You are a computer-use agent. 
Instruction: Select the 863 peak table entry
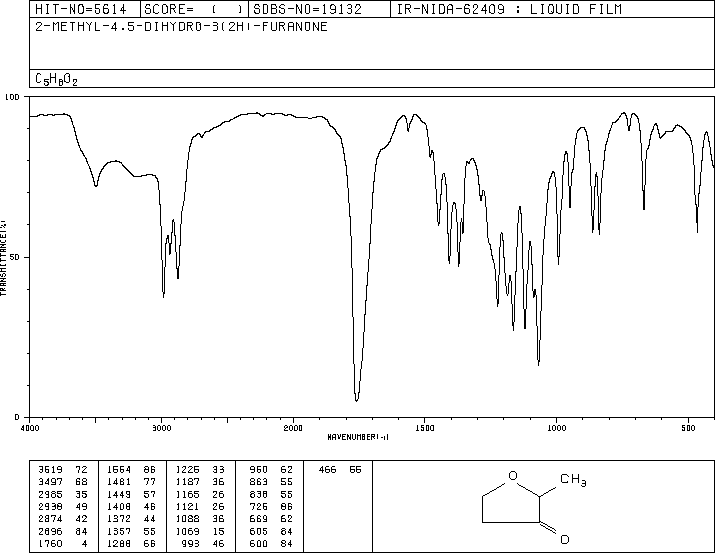pos(271,482)
